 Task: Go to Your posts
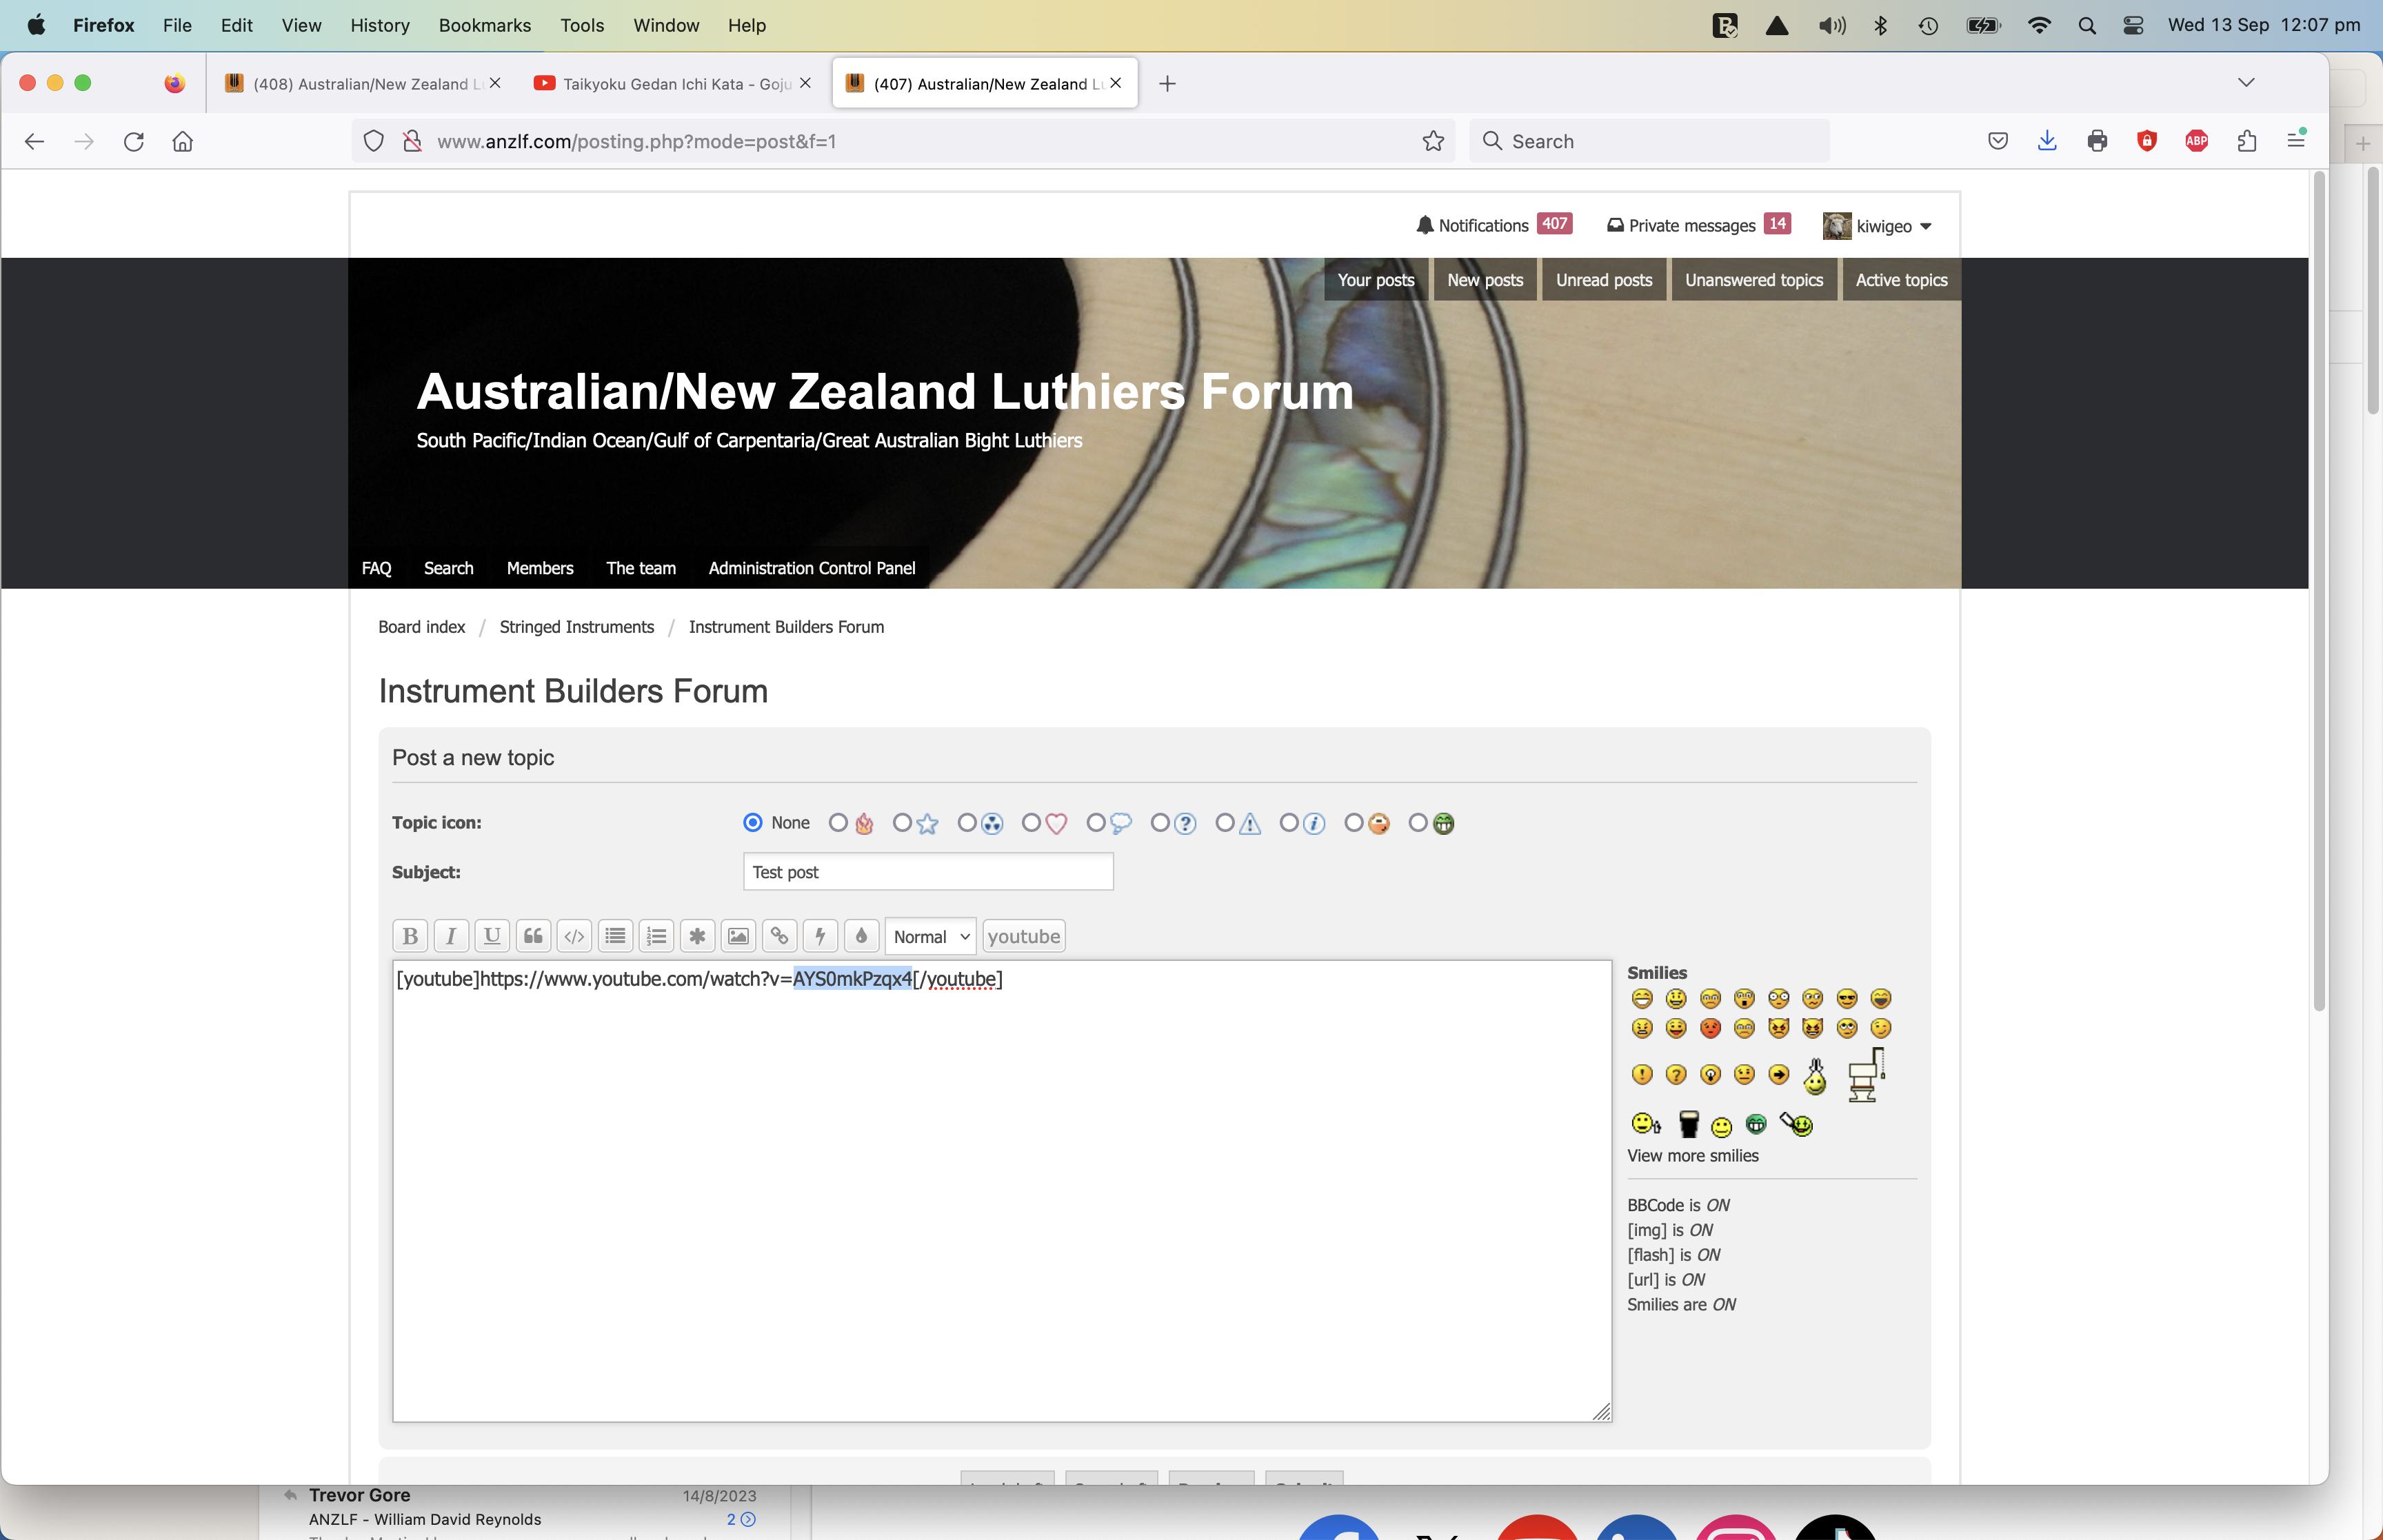click(1376, 280)
